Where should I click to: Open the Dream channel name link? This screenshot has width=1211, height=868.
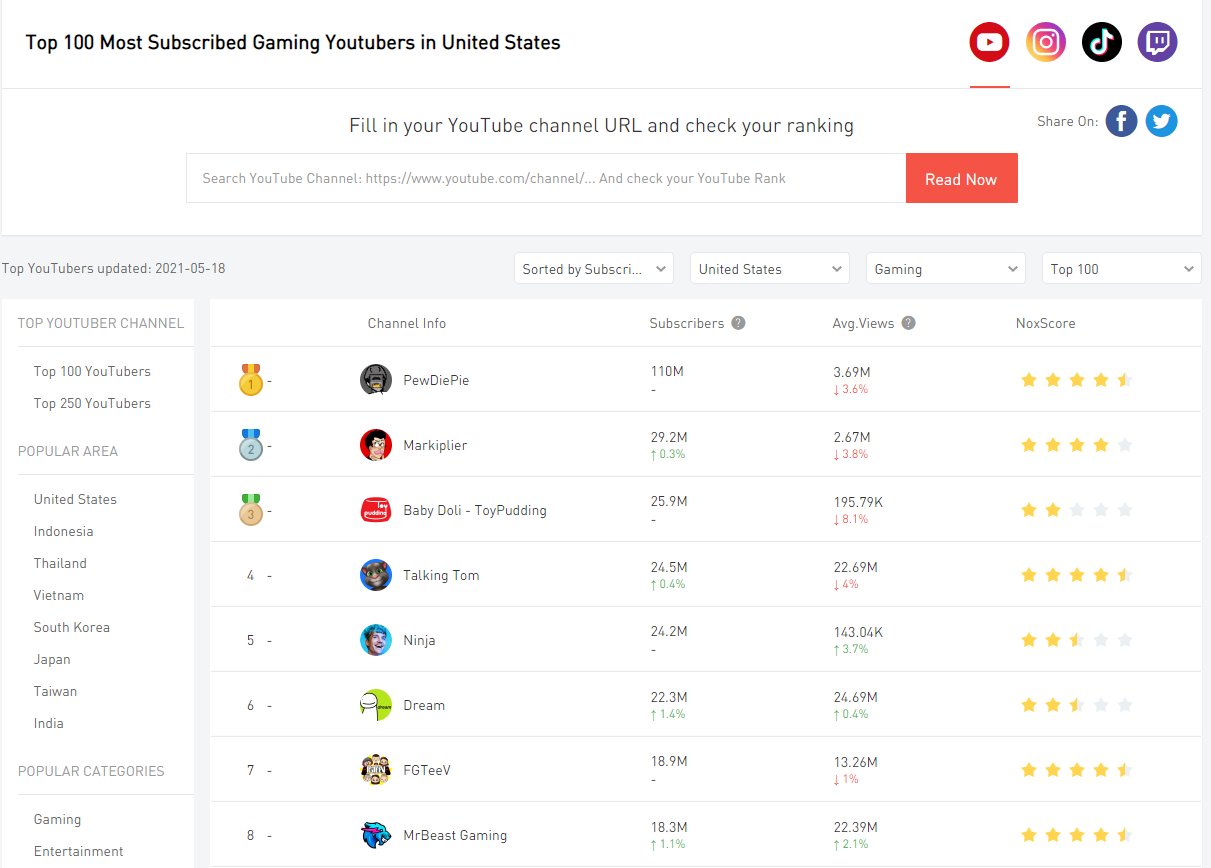pos(424,705)
